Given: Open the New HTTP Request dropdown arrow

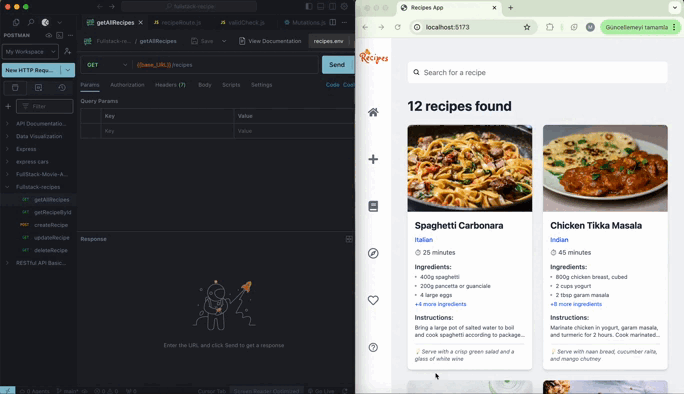Looking at the screenshot, I should click(x=68, y=70).
